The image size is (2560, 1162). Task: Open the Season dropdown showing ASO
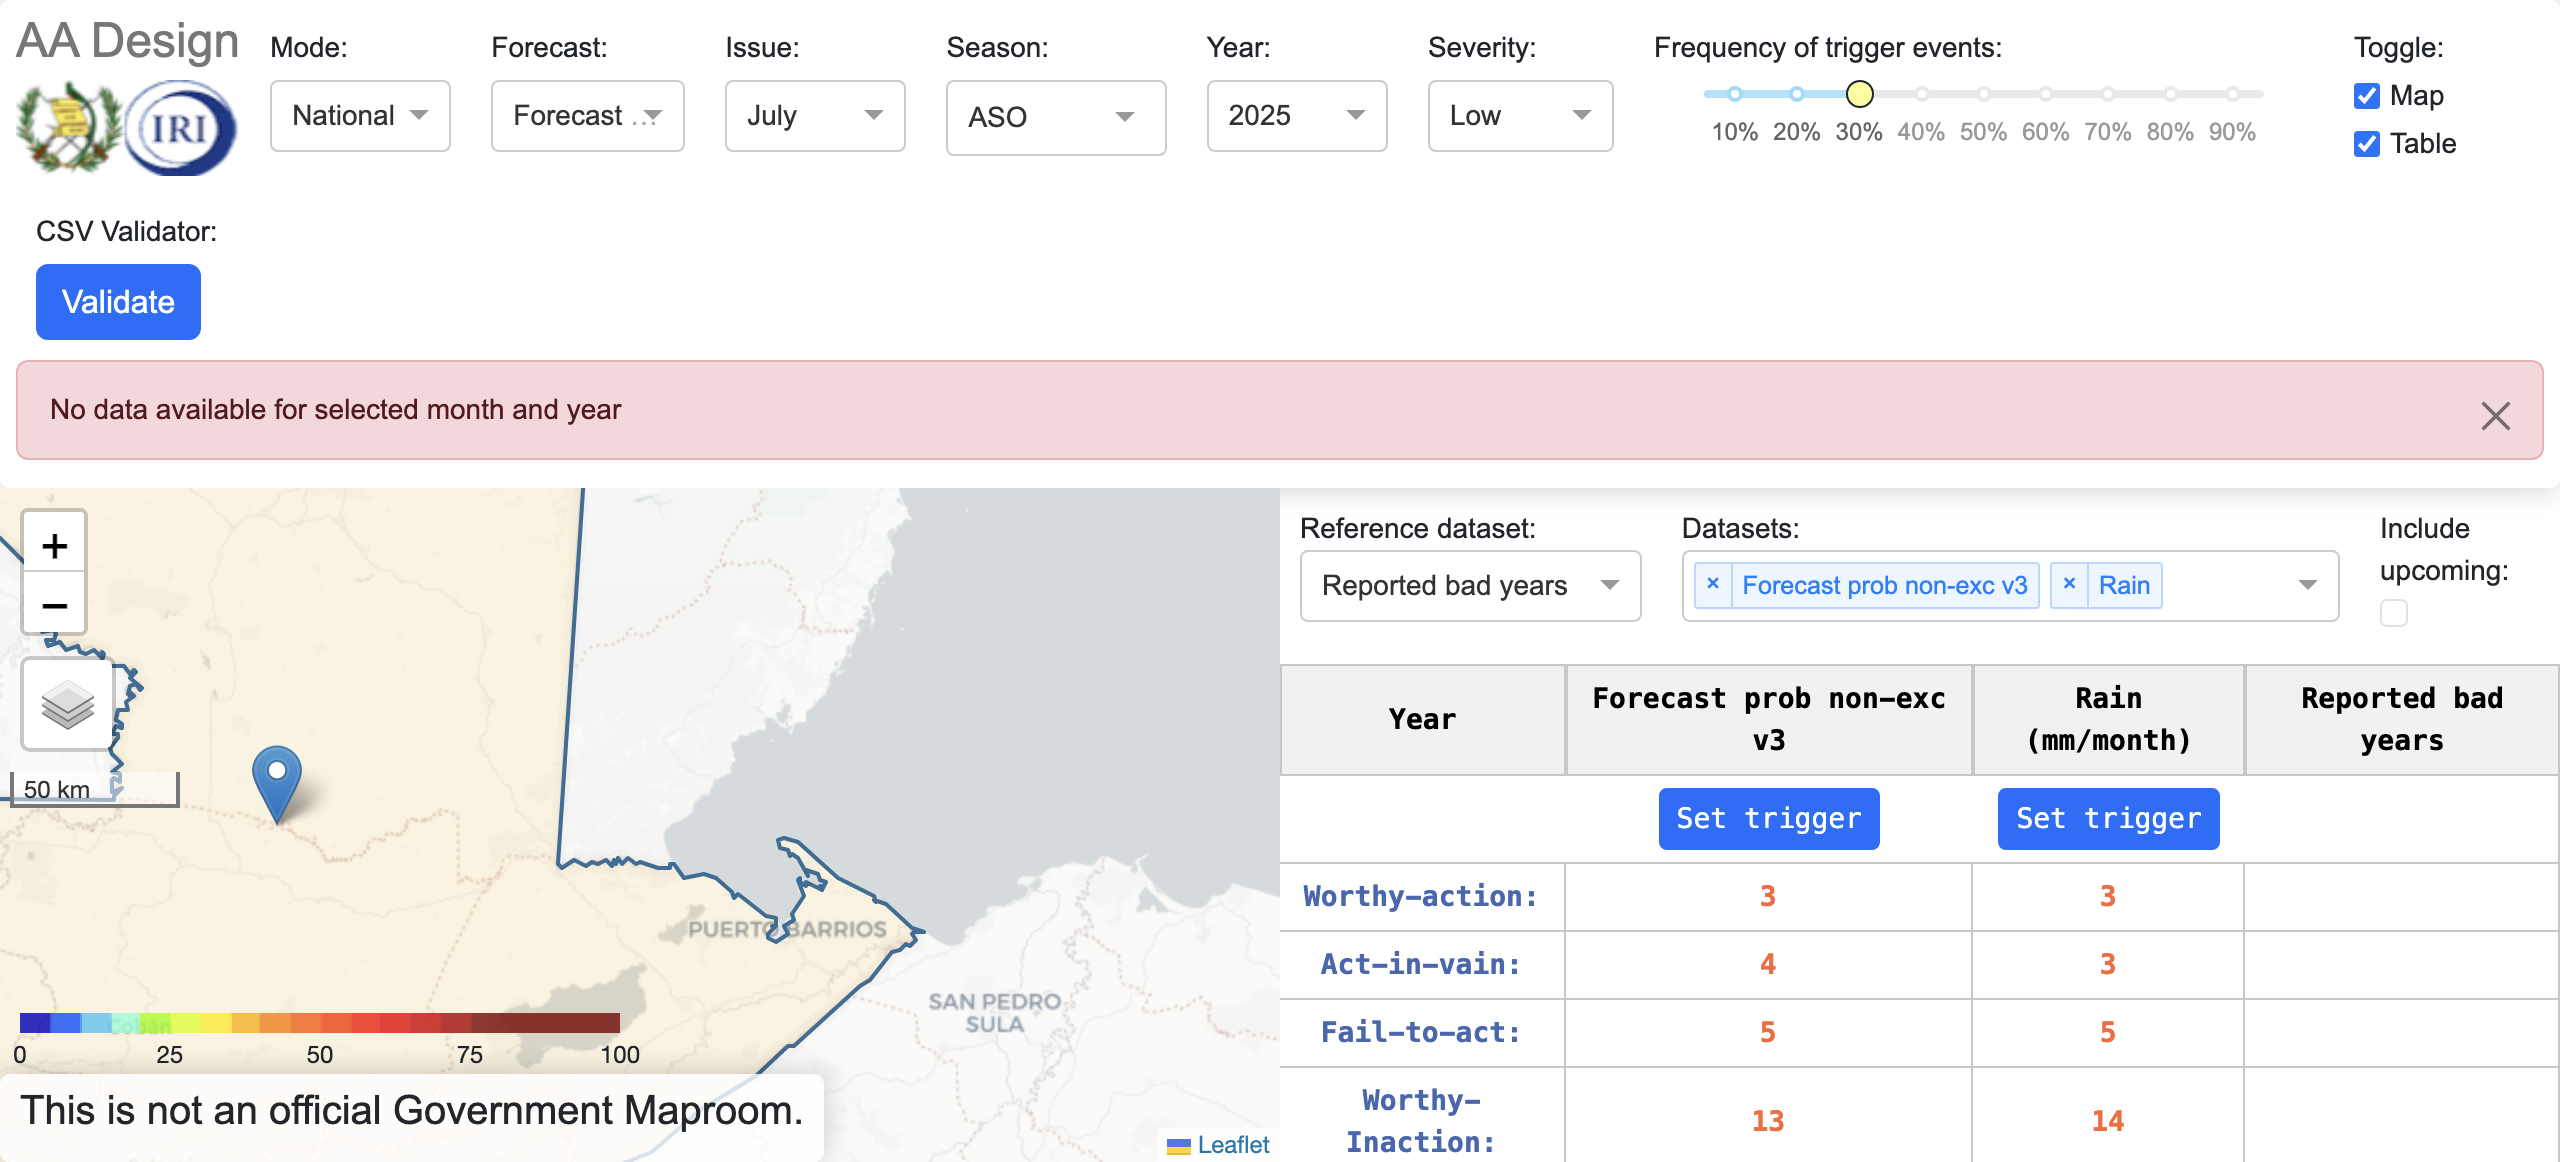[1055, 117]
